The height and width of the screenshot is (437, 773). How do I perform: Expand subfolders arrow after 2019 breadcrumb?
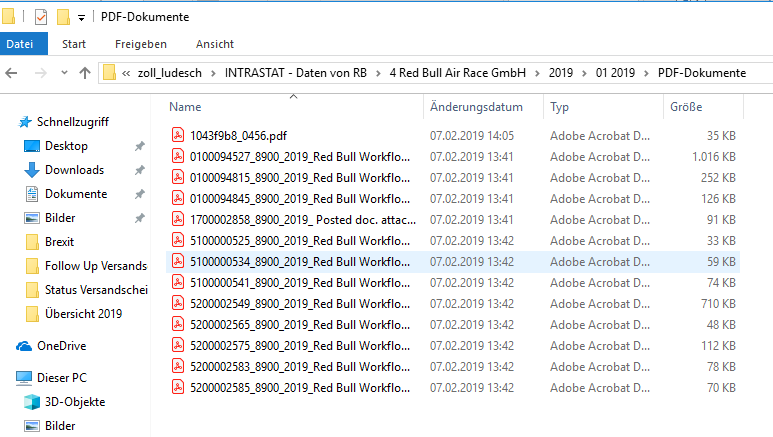(584, 73)
